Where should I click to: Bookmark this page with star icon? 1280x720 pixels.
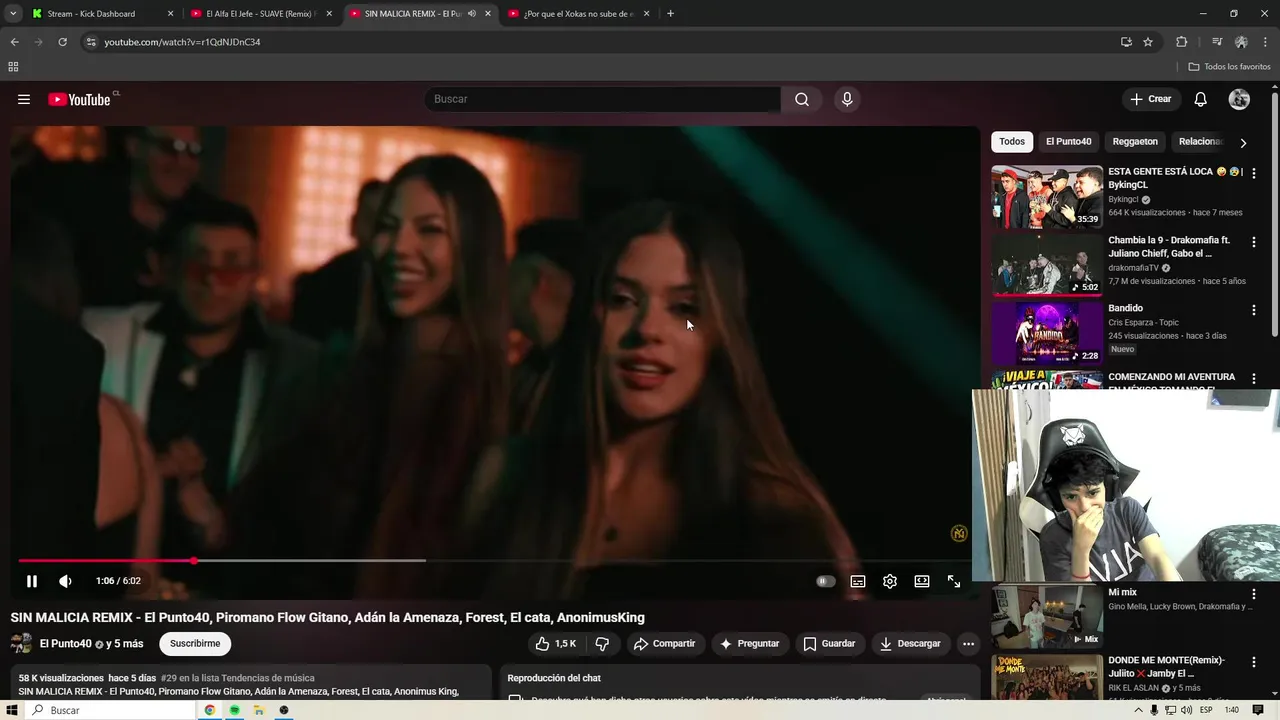tap(1148, 42)
